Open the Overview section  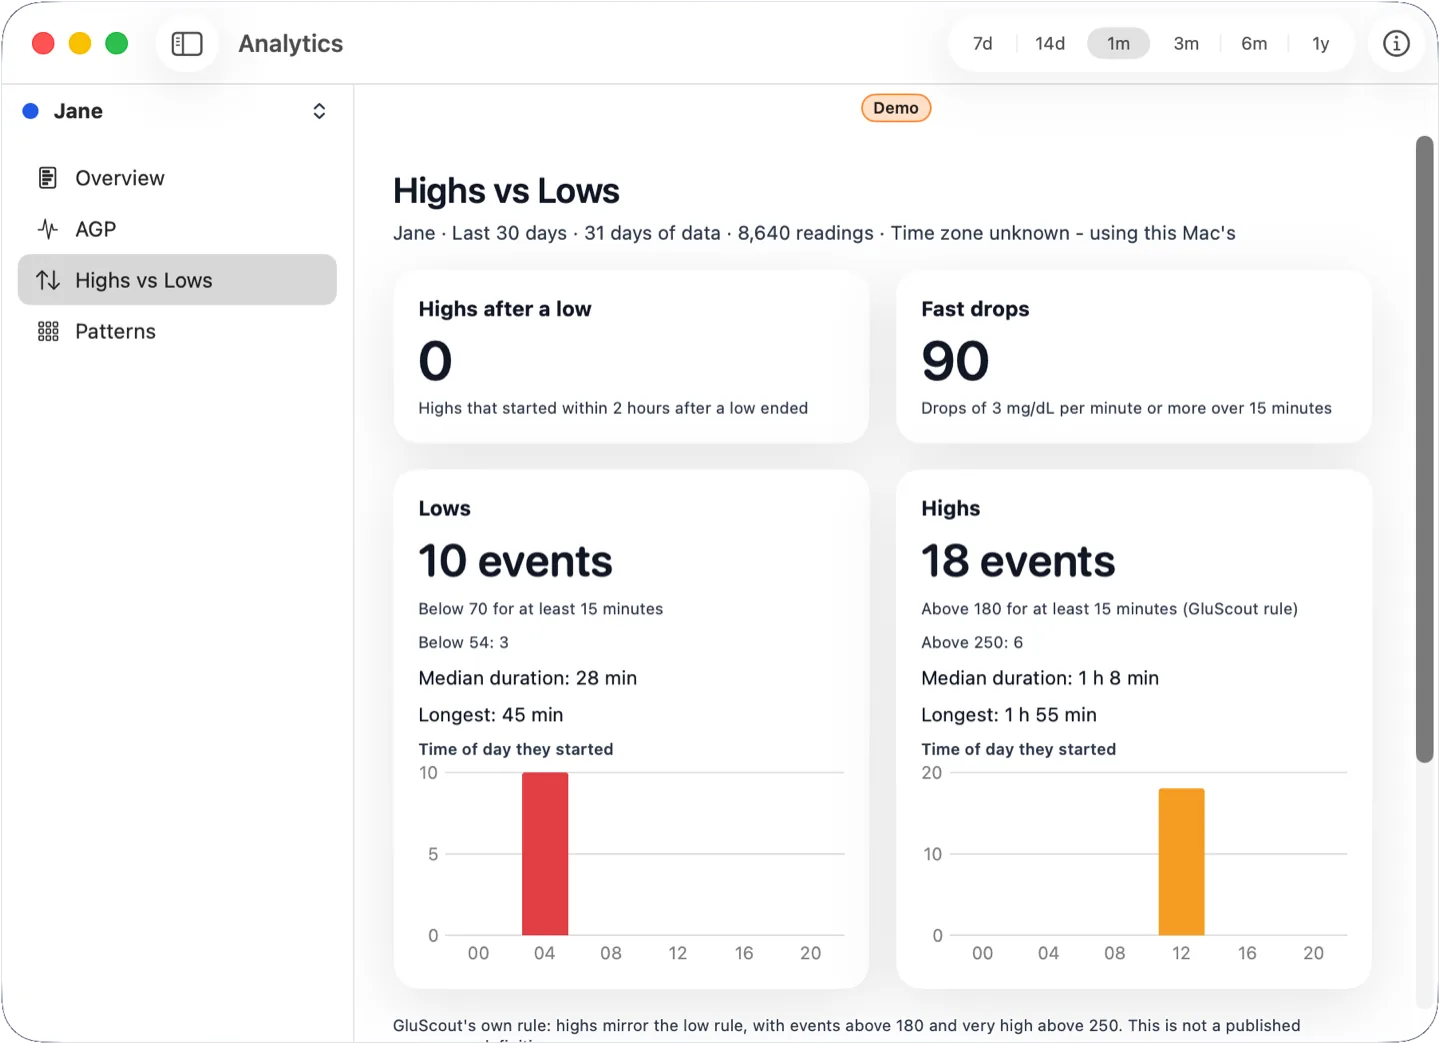[177, 178]
